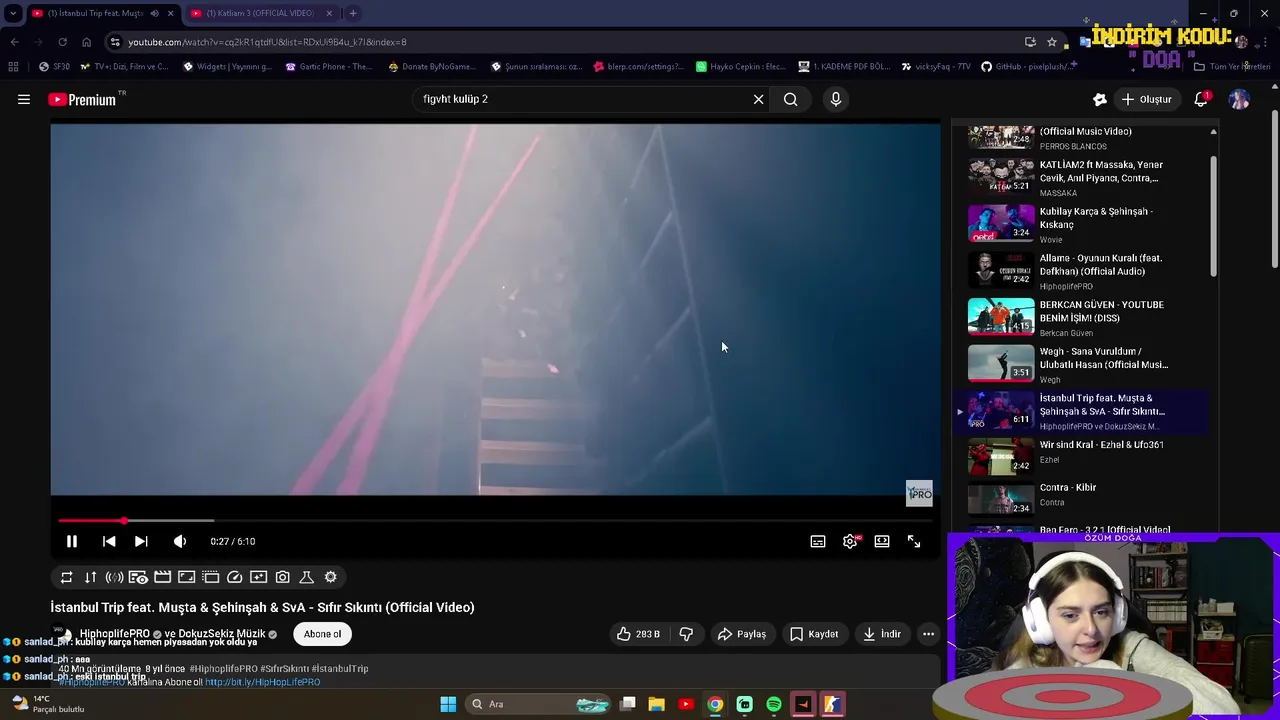Bookmark this page with the star

coord(1051,42)
